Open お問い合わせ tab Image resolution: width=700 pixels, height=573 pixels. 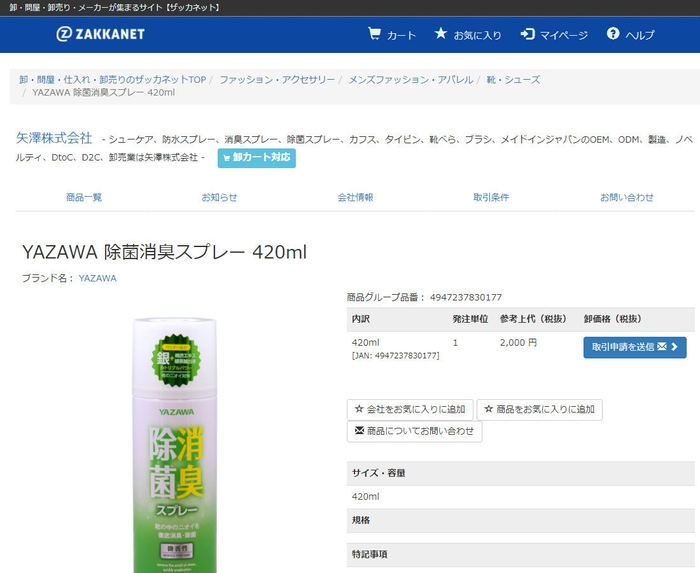pos(626,198)
